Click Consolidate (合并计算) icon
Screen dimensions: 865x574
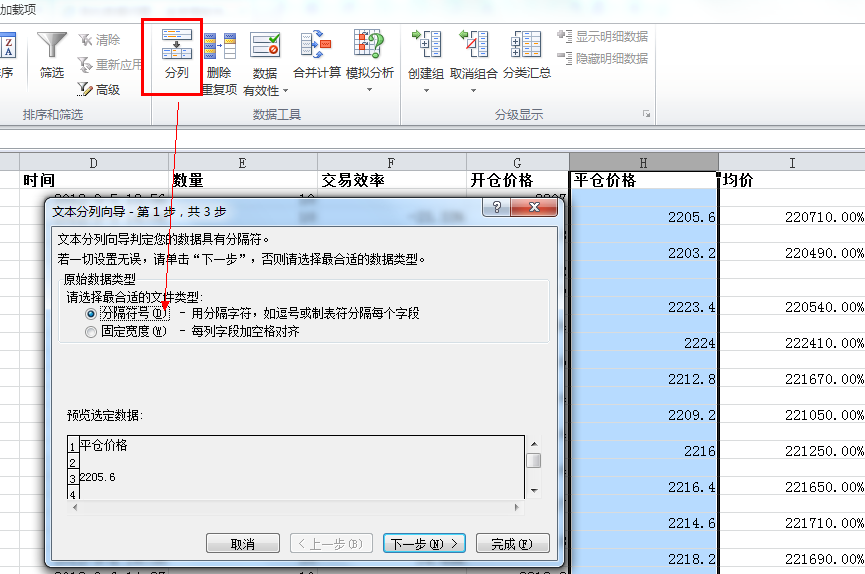point(316,44)
